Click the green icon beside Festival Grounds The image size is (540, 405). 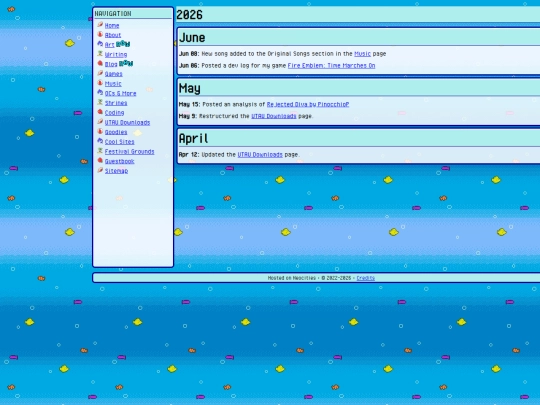[100, 150]
